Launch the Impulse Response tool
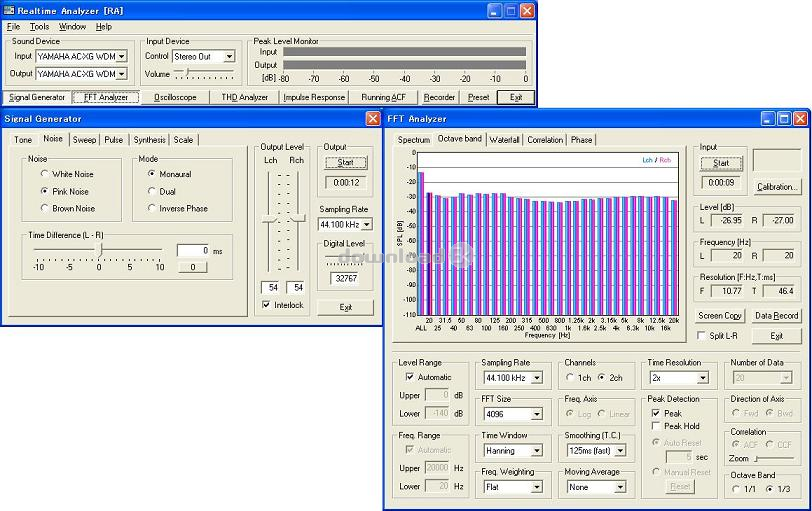 pos(314,97)
